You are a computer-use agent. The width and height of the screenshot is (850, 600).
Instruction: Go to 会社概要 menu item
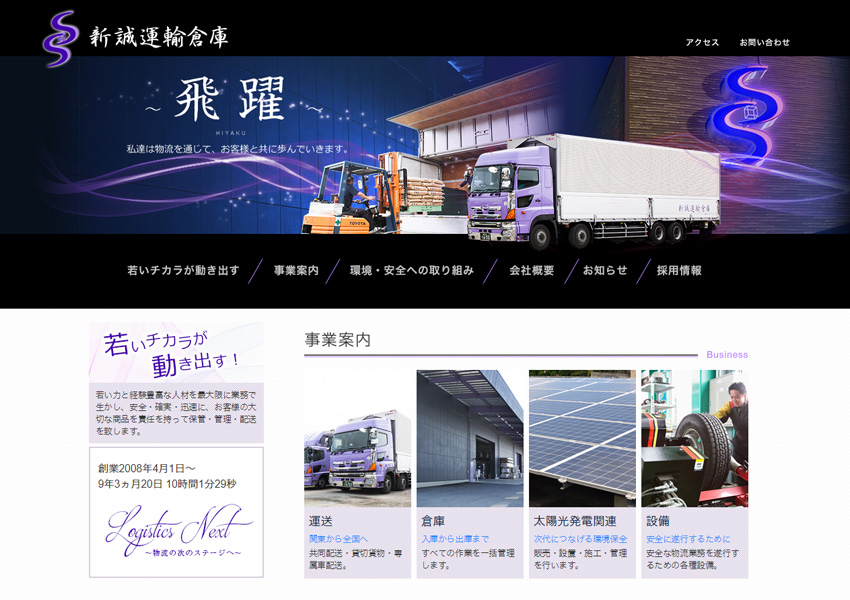tap(531, 271)
